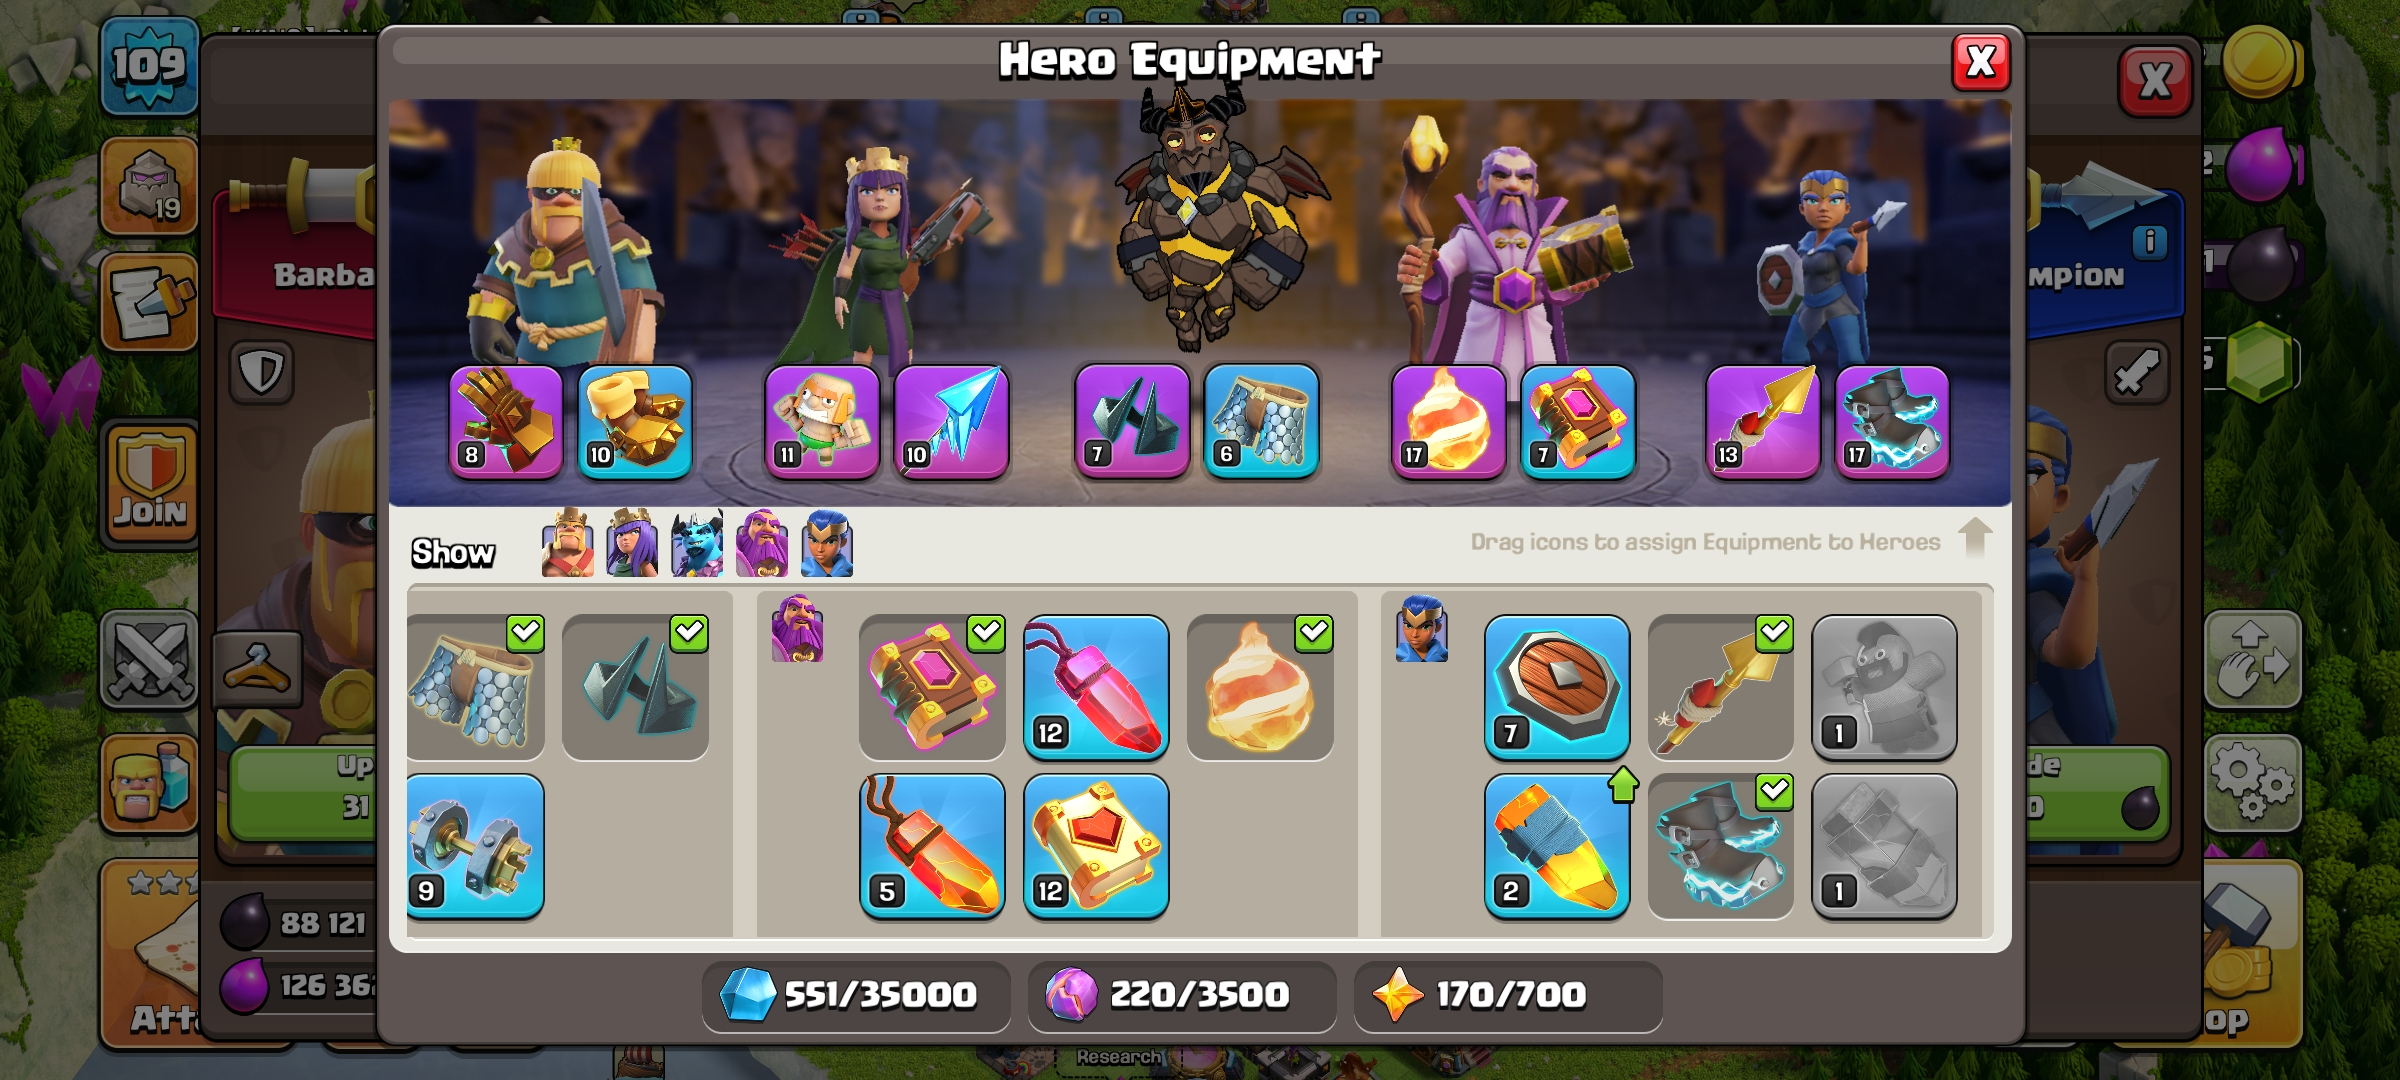The image size is (2400, 1080).
Task: Select the level 12 Healing Tome equipment
Action: (1096, 846)
